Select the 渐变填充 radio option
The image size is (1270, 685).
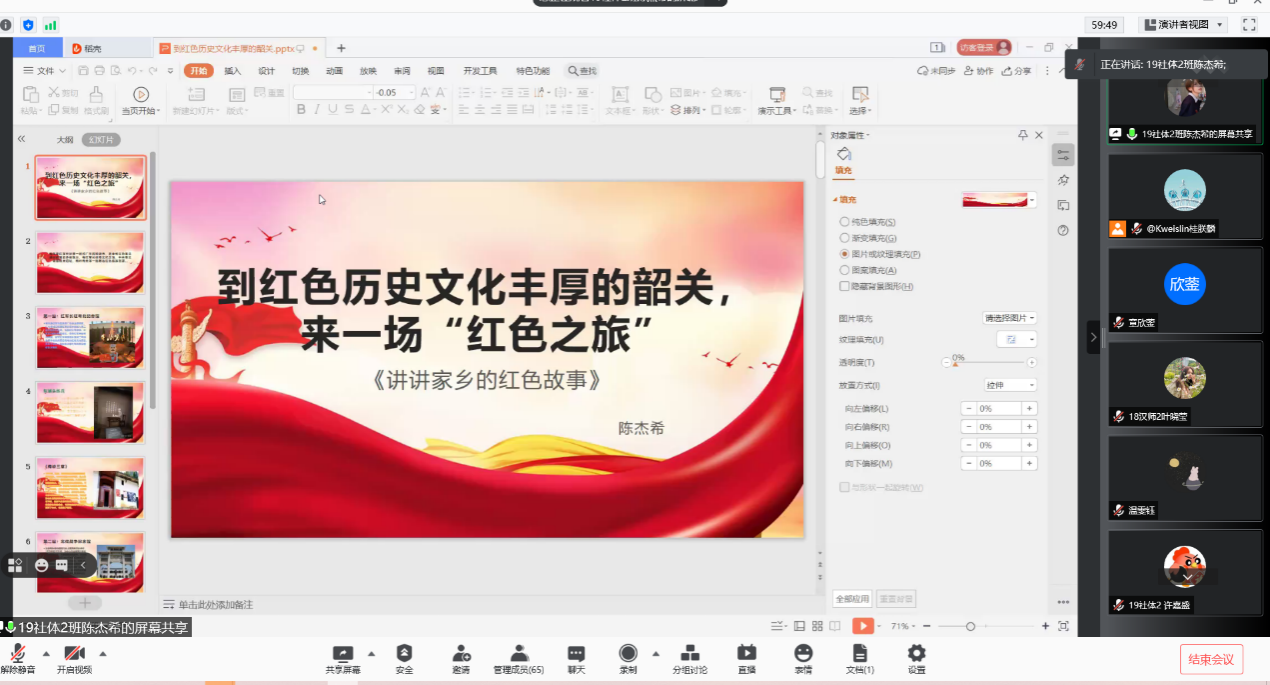[845, 238]
